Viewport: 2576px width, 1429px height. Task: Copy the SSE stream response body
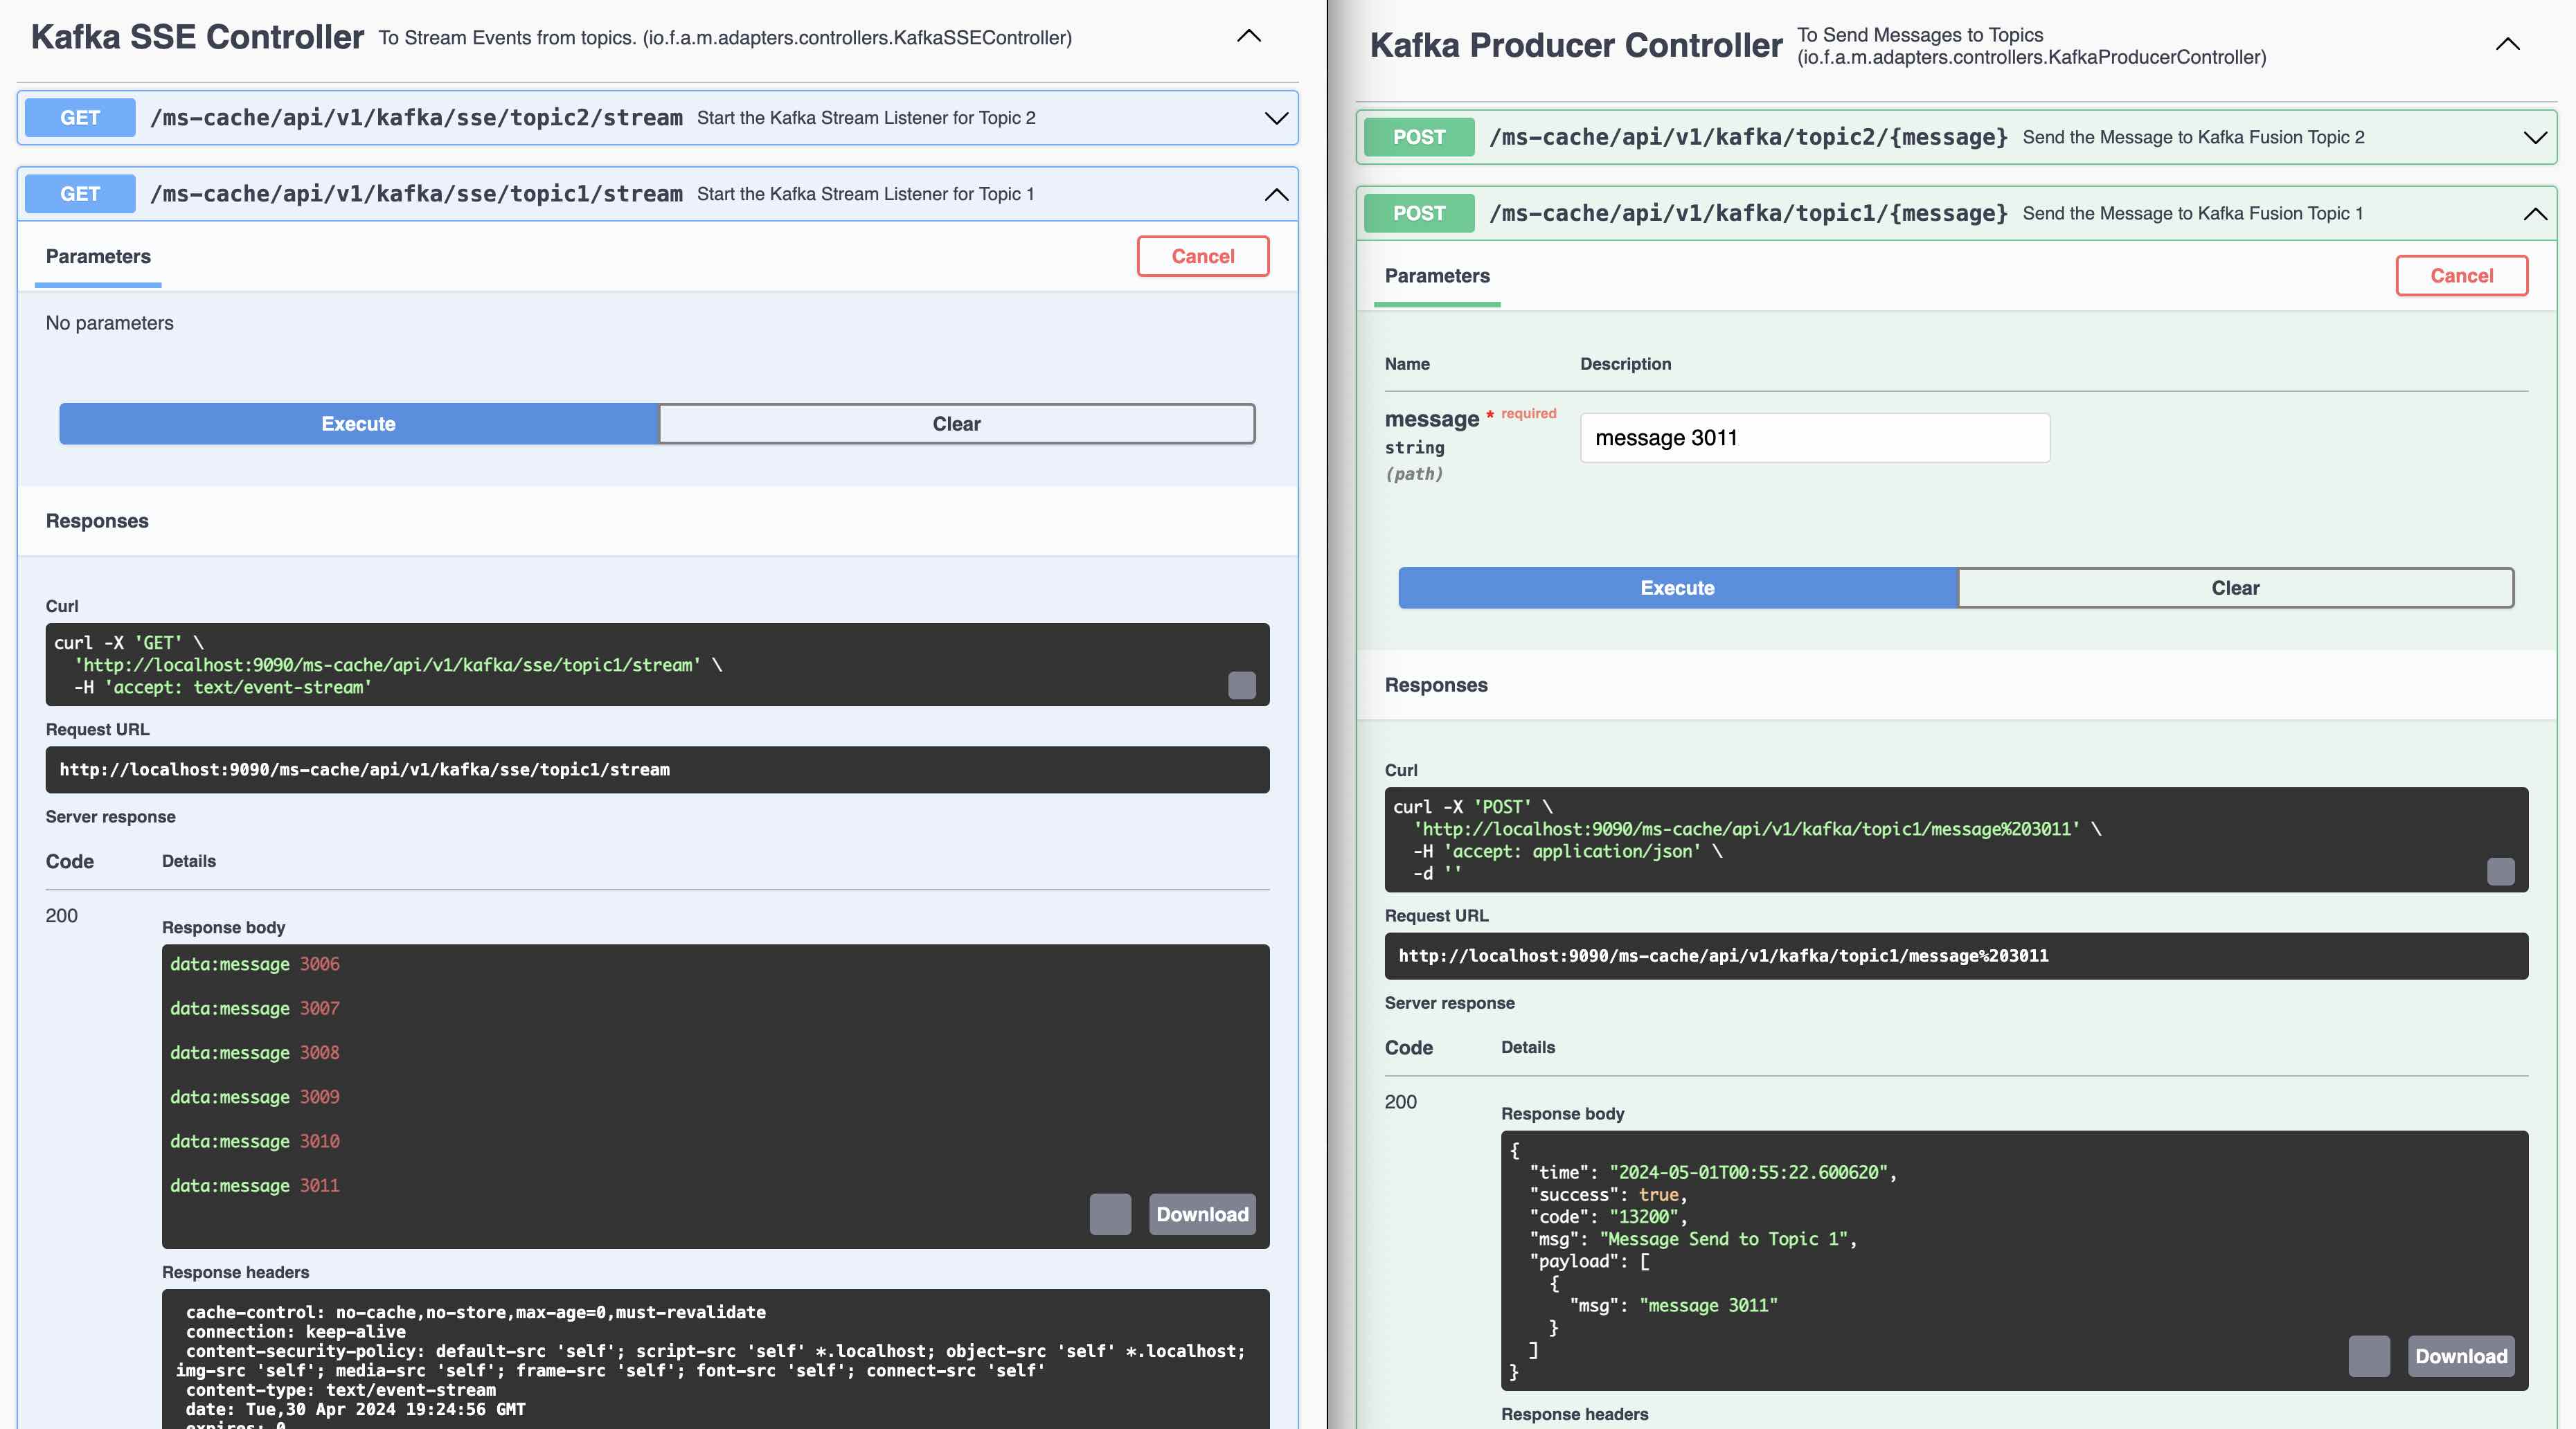click(1110, 1214)
